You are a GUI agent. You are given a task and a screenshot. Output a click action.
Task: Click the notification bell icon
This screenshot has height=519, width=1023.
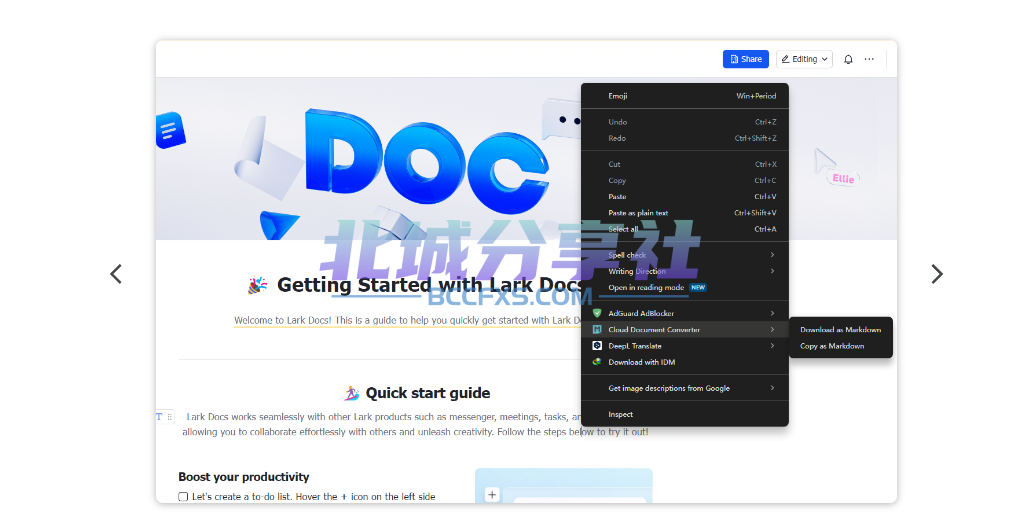[847, 59]
